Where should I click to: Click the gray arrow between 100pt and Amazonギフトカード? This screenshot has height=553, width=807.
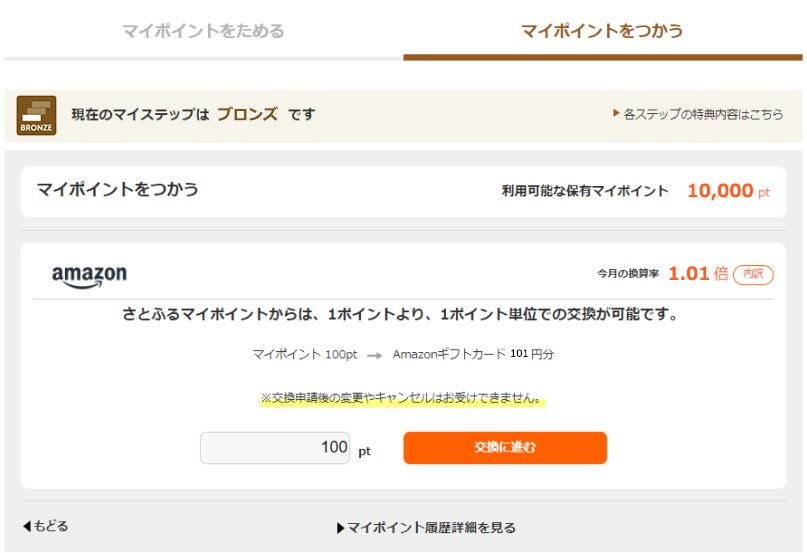(375, 355)
